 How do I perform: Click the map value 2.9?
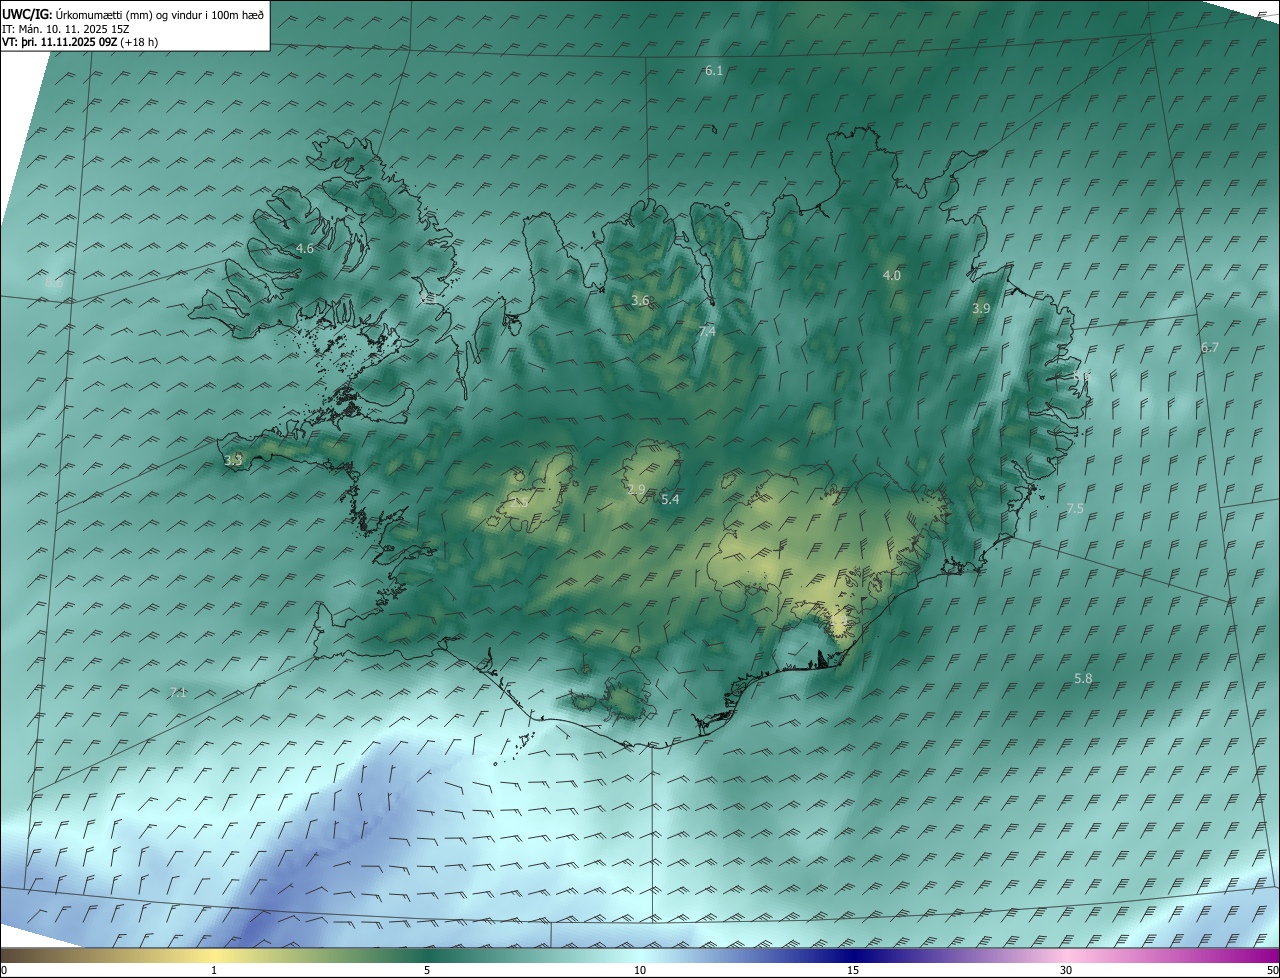(637, 489)
